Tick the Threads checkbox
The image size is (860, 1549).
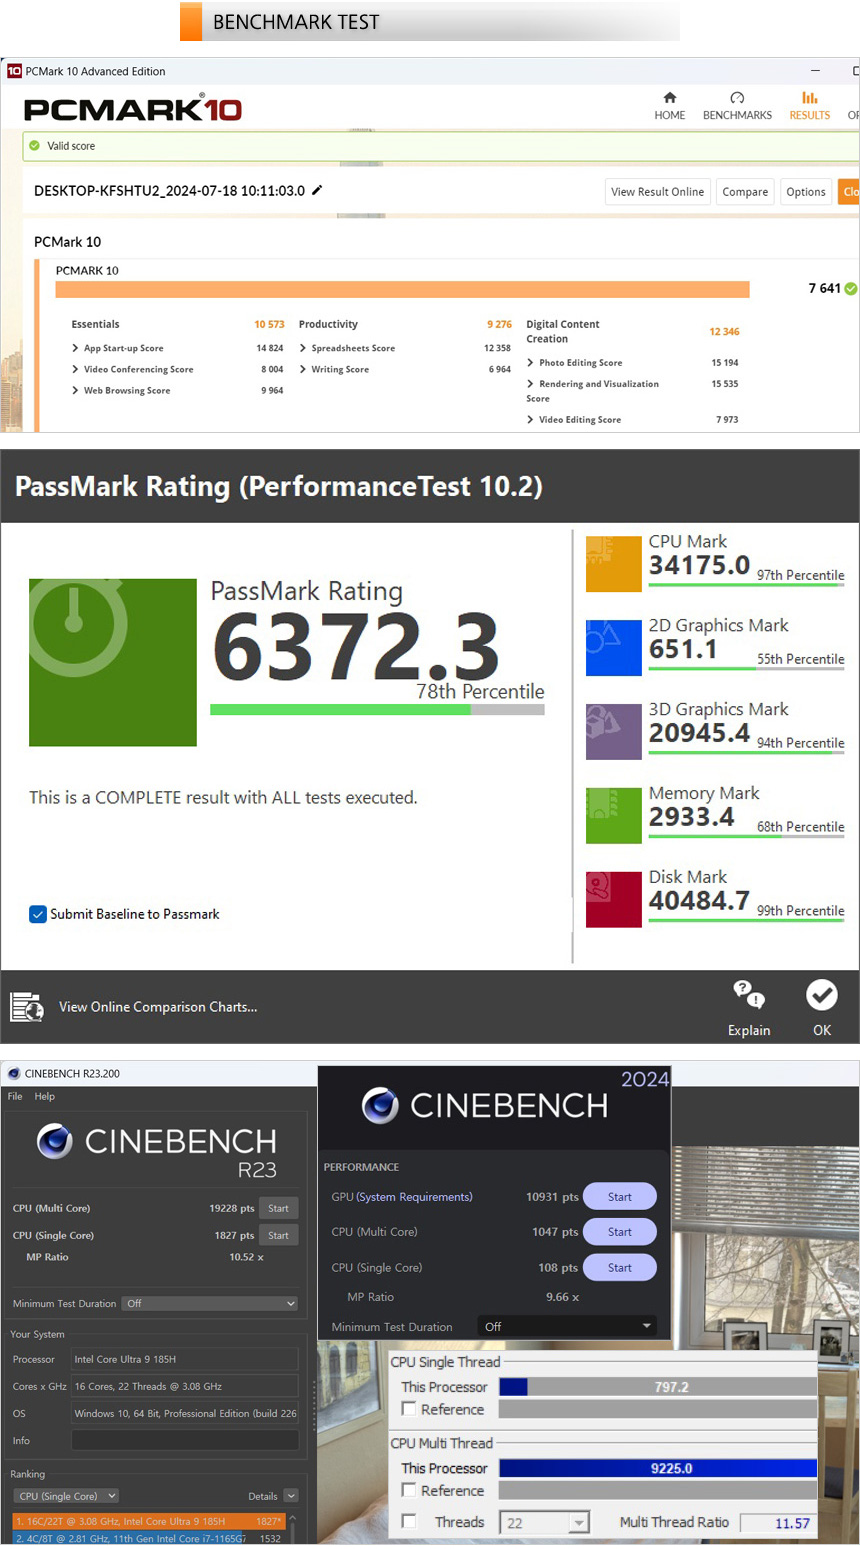[x=409, y=1521]
